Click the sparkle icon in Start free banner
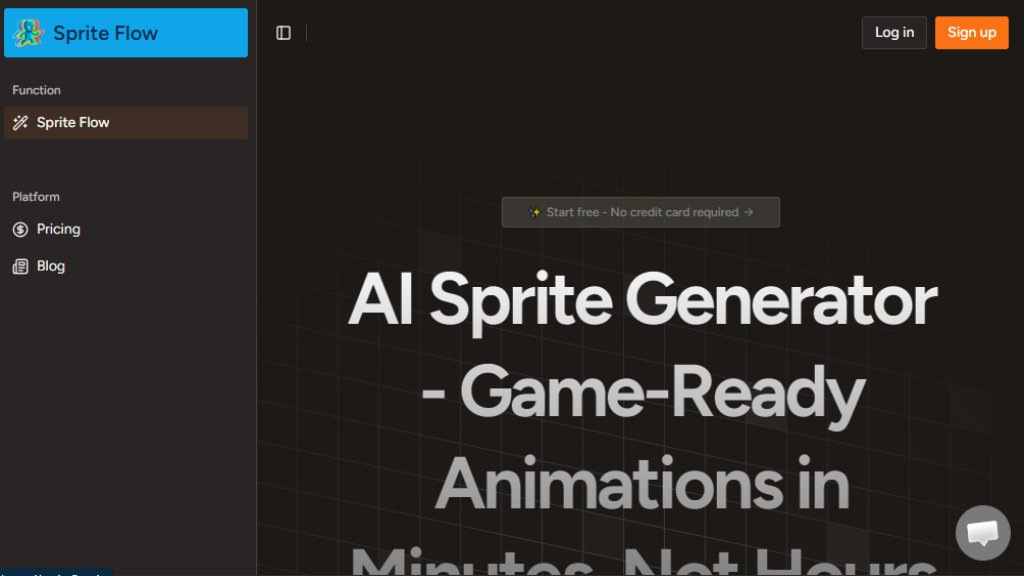1024x576 pixels. click(x=534, y=212)
